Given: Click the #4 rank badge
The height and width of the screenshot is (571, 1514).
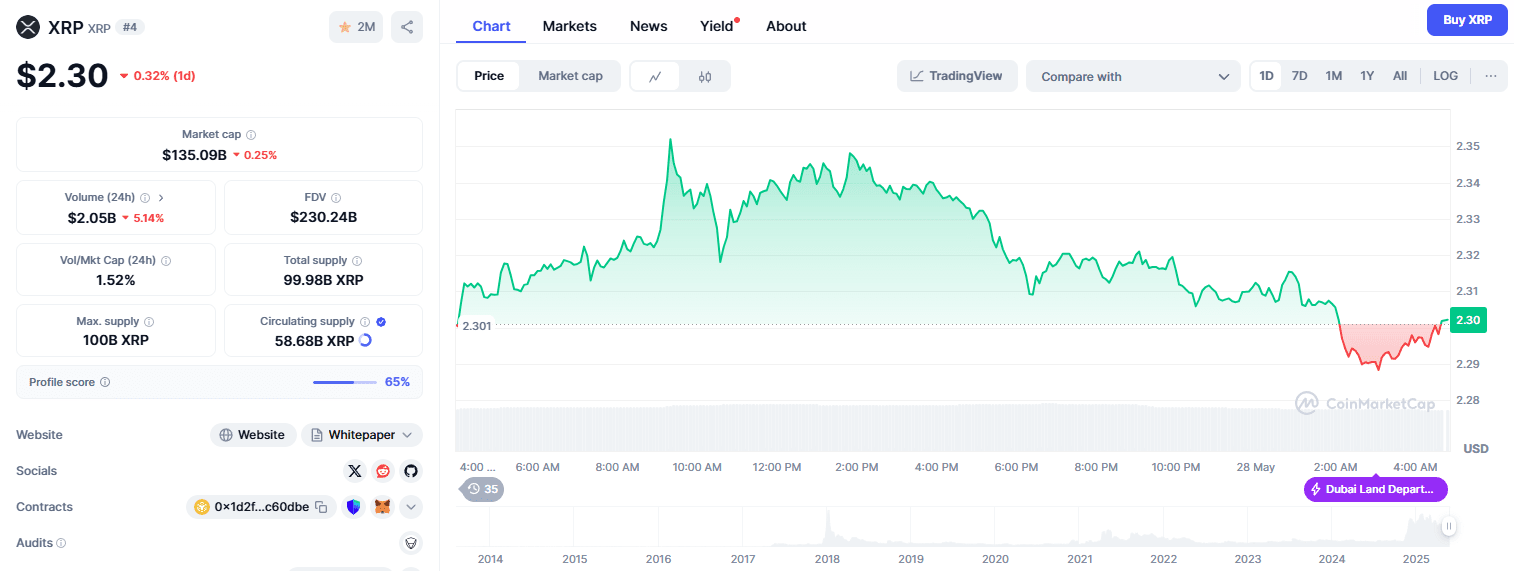Looking at the screenshot, I should 130,27.
